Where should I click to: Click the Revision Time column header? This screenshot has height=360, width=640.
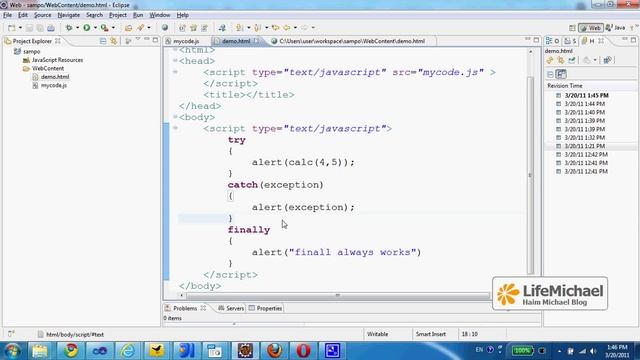pyautogui.click(x=564, y=86)
